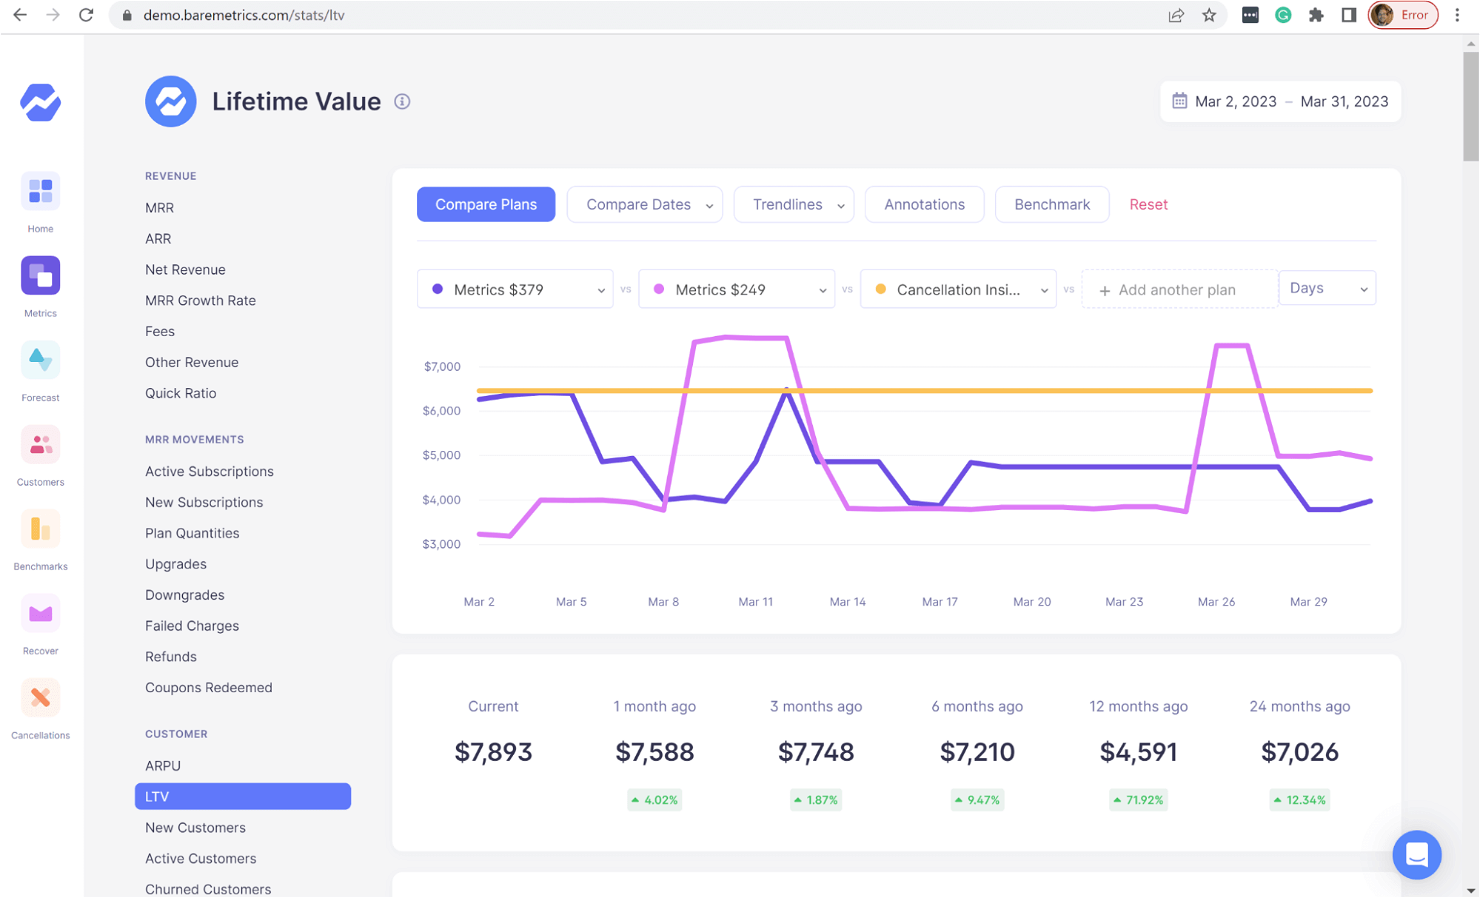Expand the Days interval dropdown
This screenshot has width=1480, height=898.
pyautogui.click(x=1327, y=288)
